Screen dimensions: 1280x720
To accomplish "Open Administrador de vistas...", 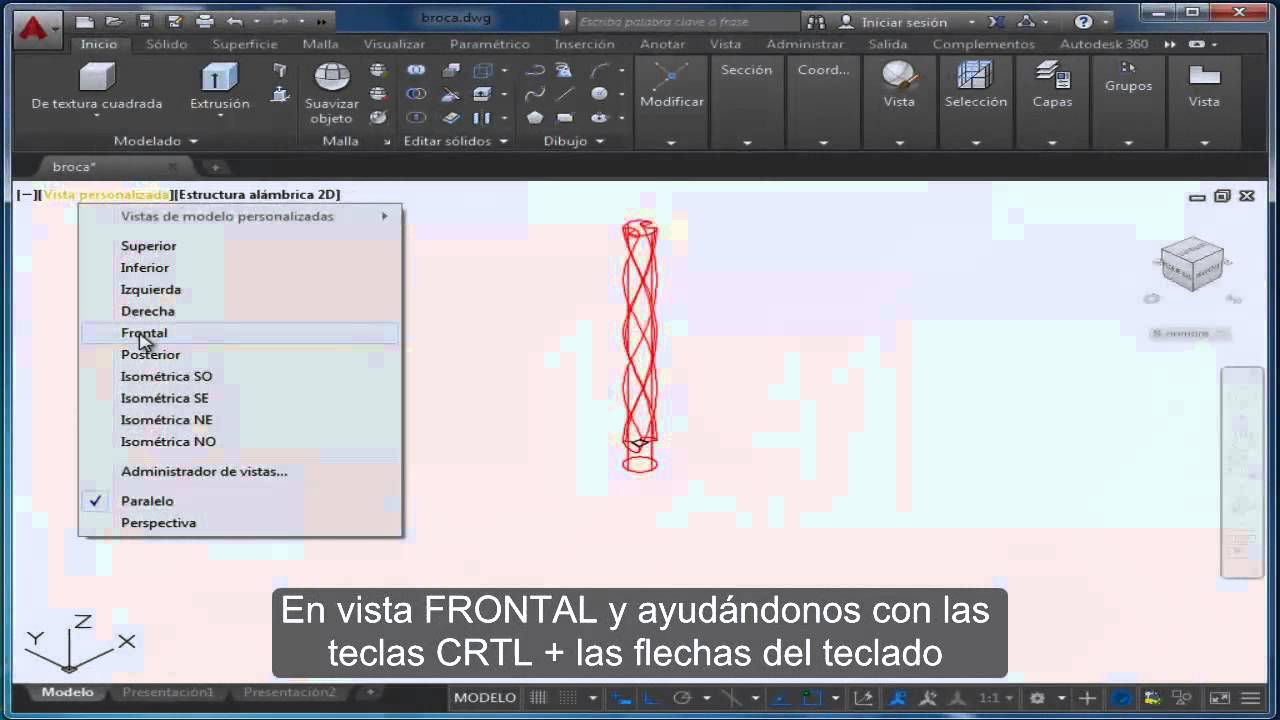I will pyautogui.click(x=240, y=471).
